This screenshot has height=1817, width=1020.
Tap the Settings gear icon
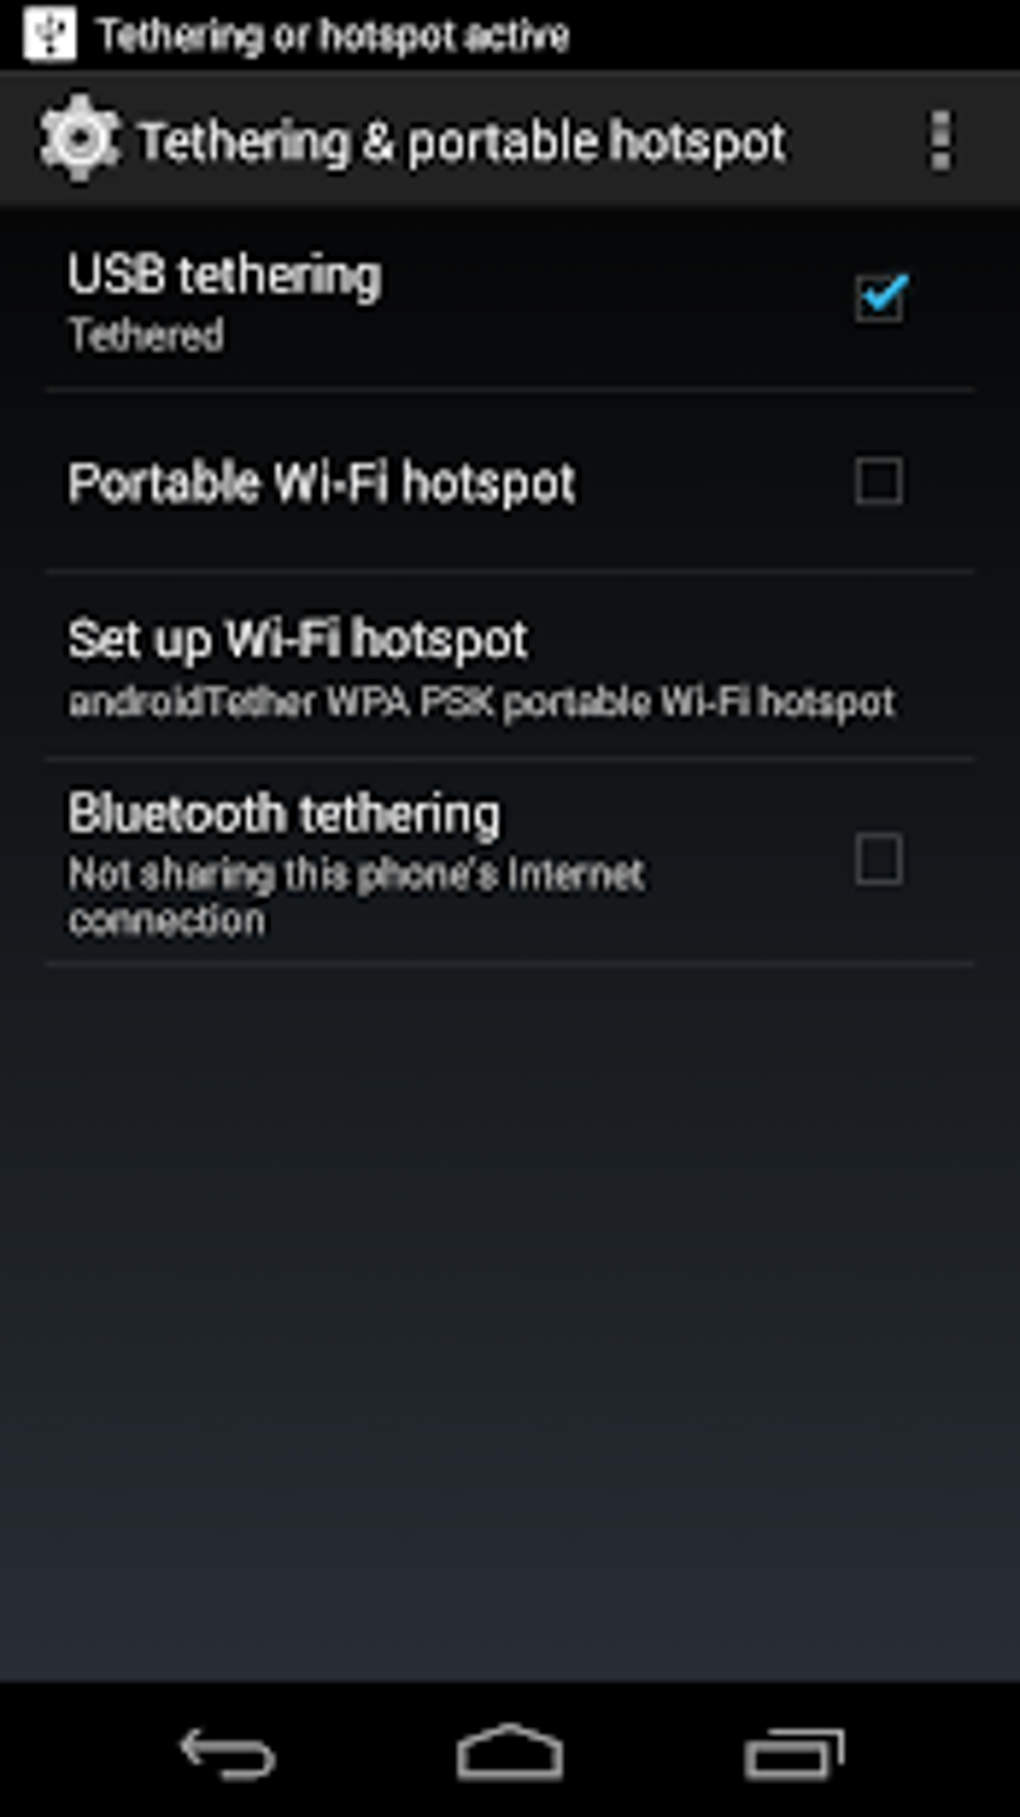coord(78,140)
